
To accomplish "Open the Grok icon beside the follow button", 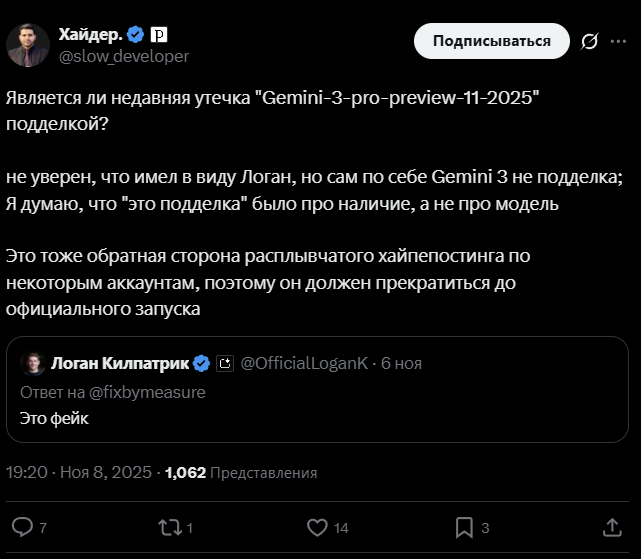I will (x=590, y=41).
